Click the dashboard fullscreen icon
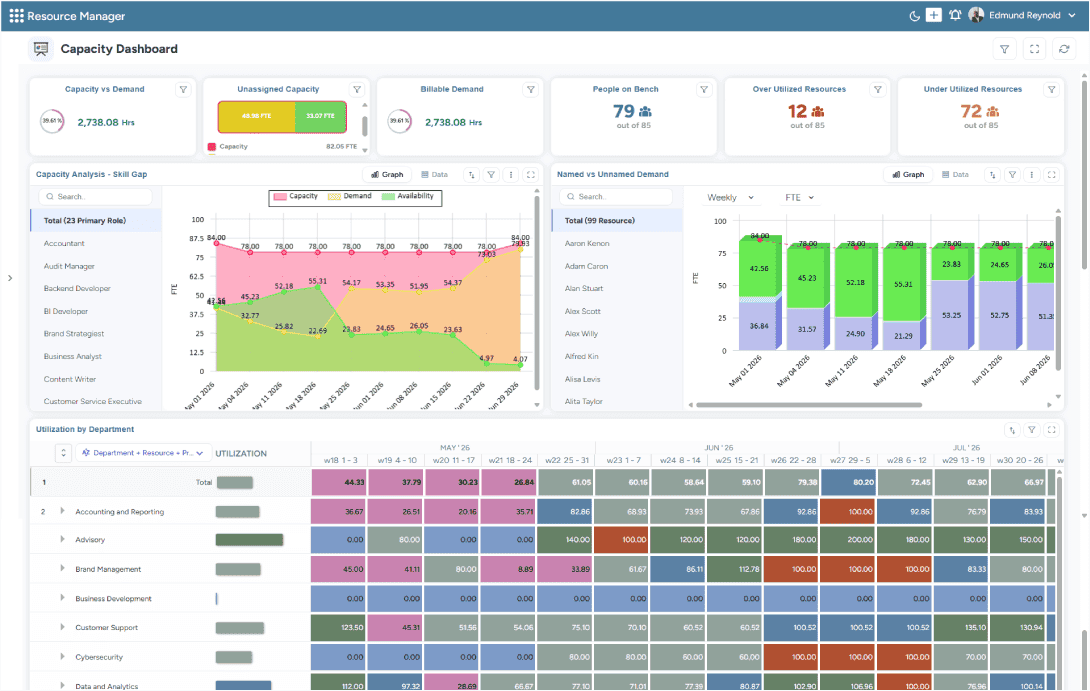 click(1034, 49)
